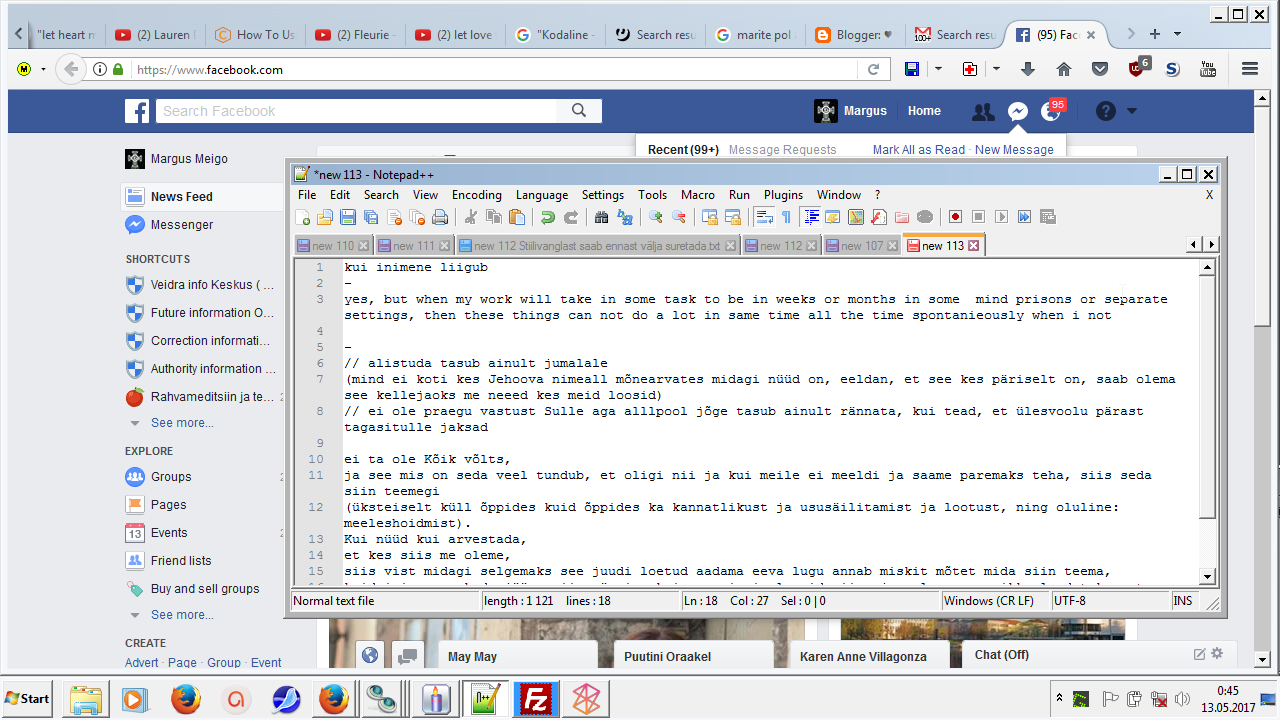This screenshot has height=720, width=1280.
Task: Click the Run Macro Multiple Times icon
Action: pos(1024,217)
